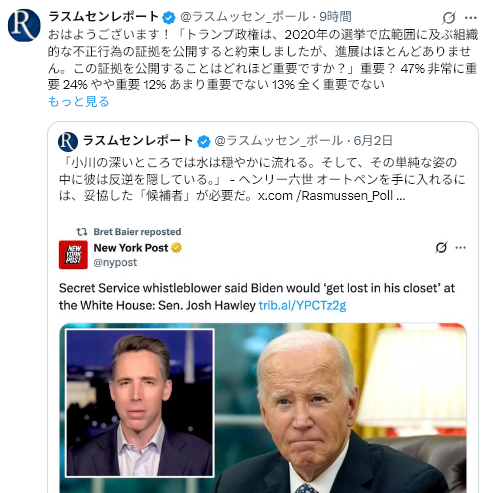486x493 pixels.
Task: Click the quoted post's verified badge
Action: pos(203,141)
